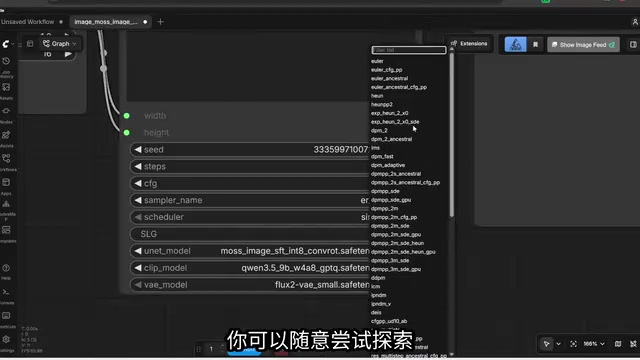
Task: Pick lms sampler entry
Action: click(375, 148)
